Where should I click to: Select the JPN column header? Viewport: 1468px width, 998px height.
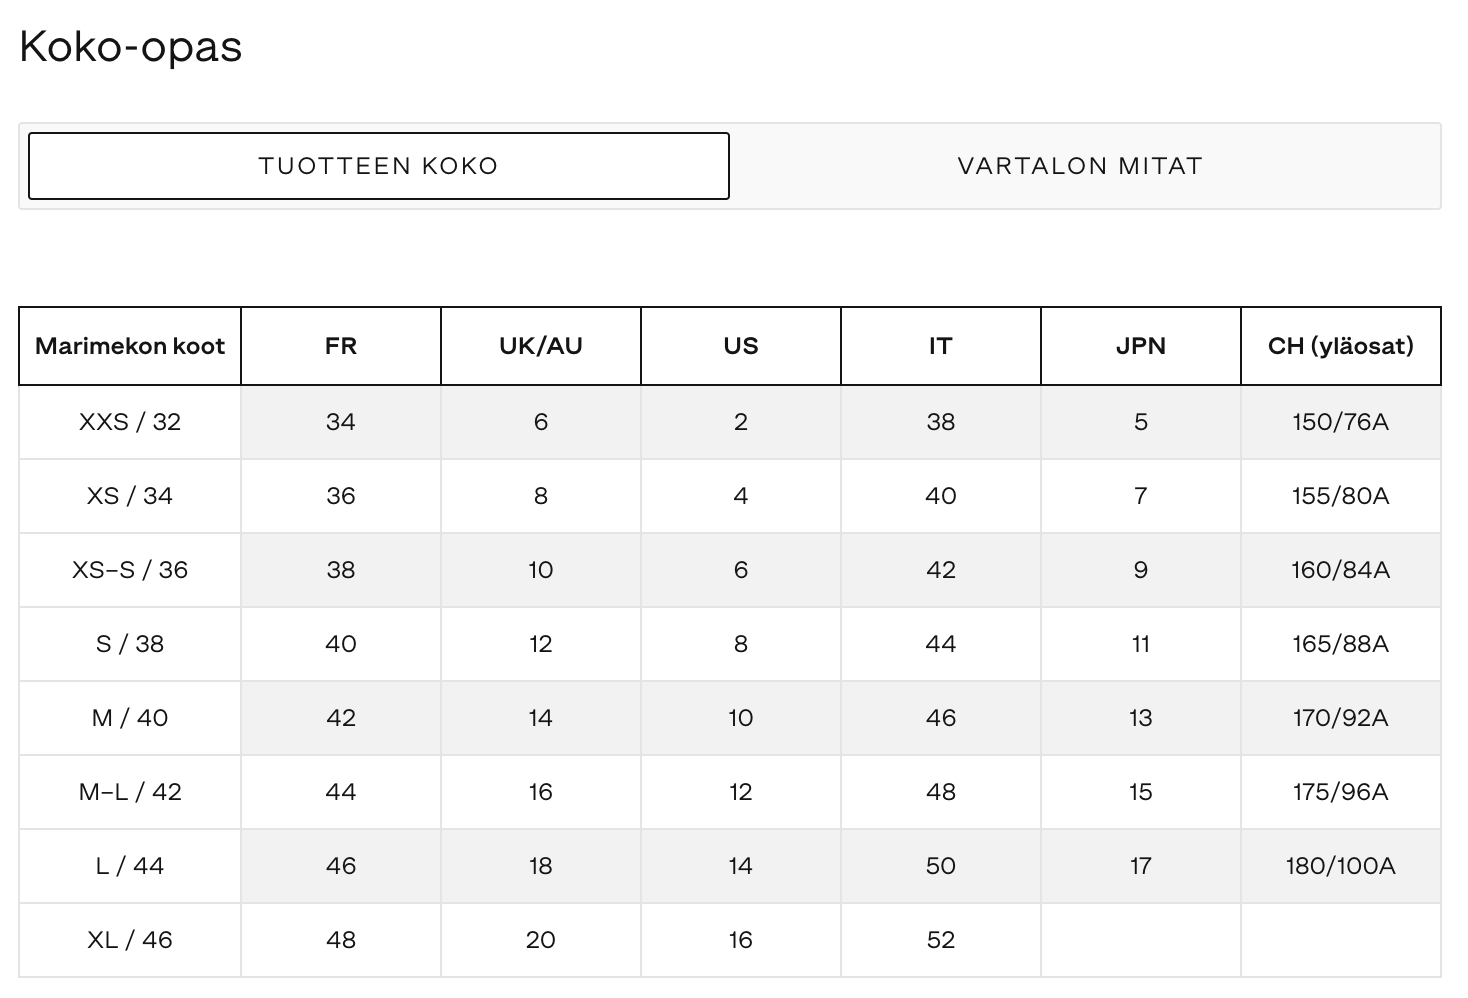(1141, 346)
